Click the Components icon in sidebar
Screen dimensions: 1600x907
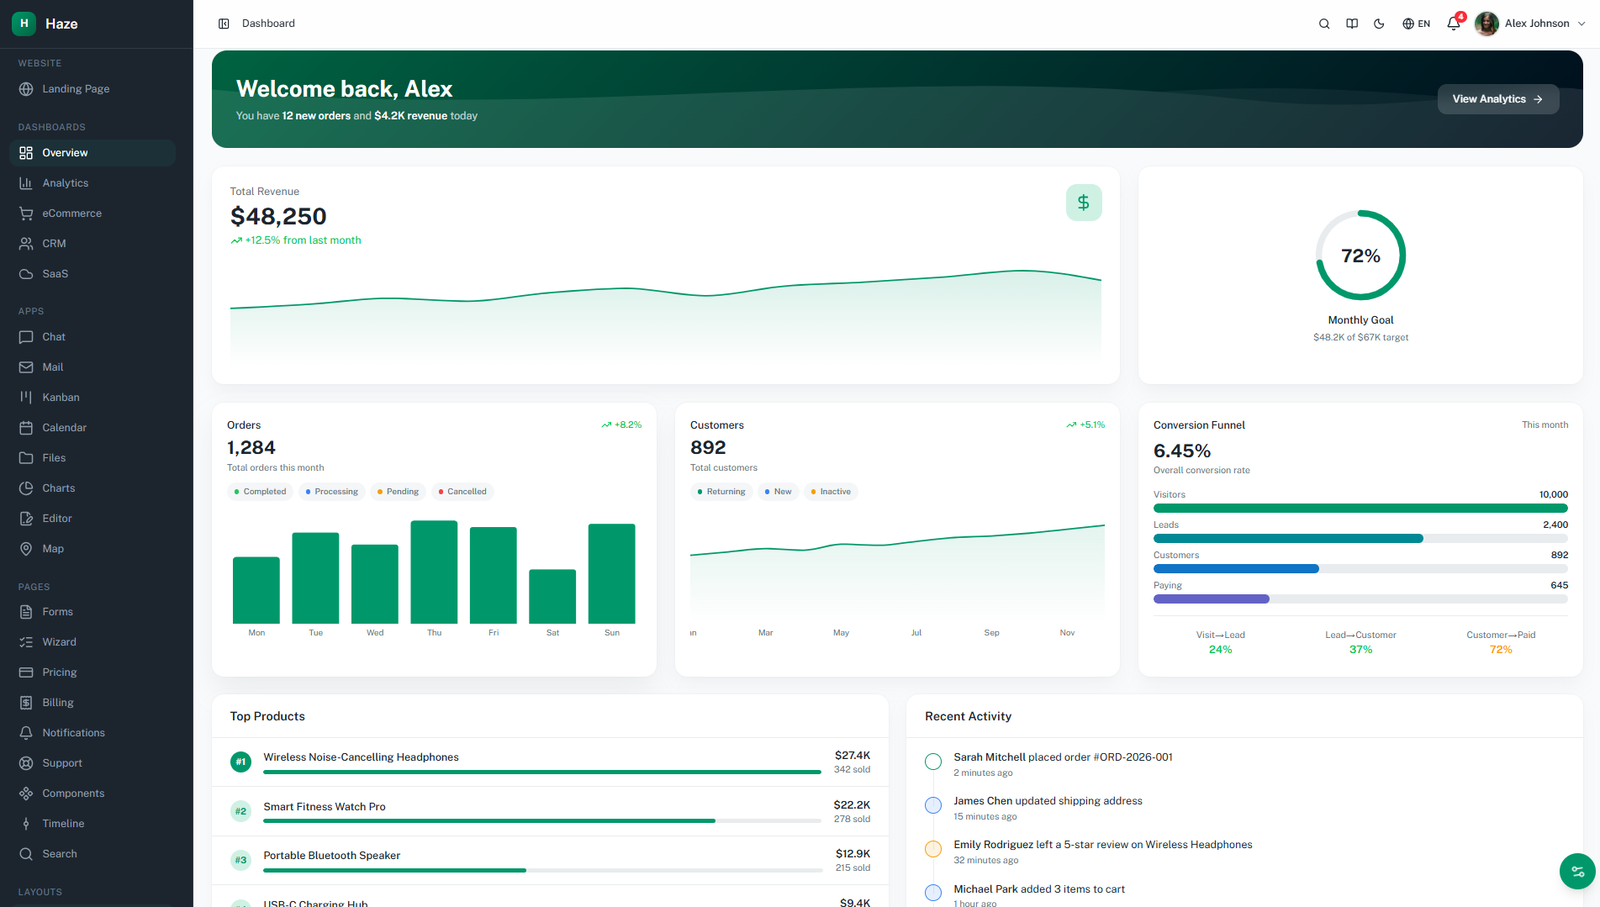[26, 793]
